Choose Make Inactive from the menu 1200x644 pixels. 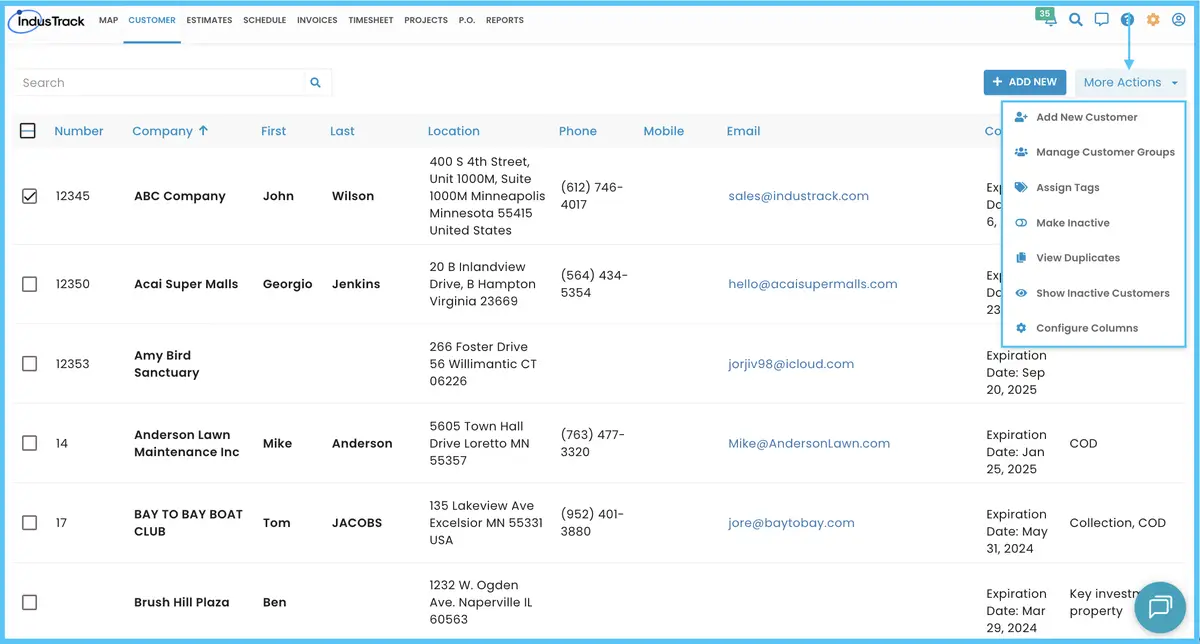pyautogui.click(x=1073, y=223)
